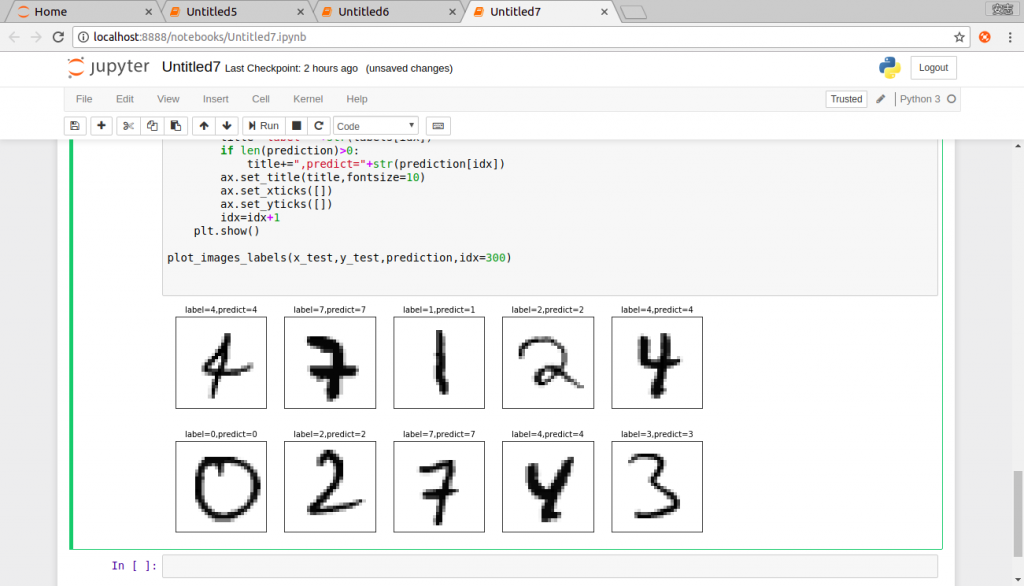Go forward with the browser forward arrow
The width and height of the screenshot is (1024, 586).
36,37
